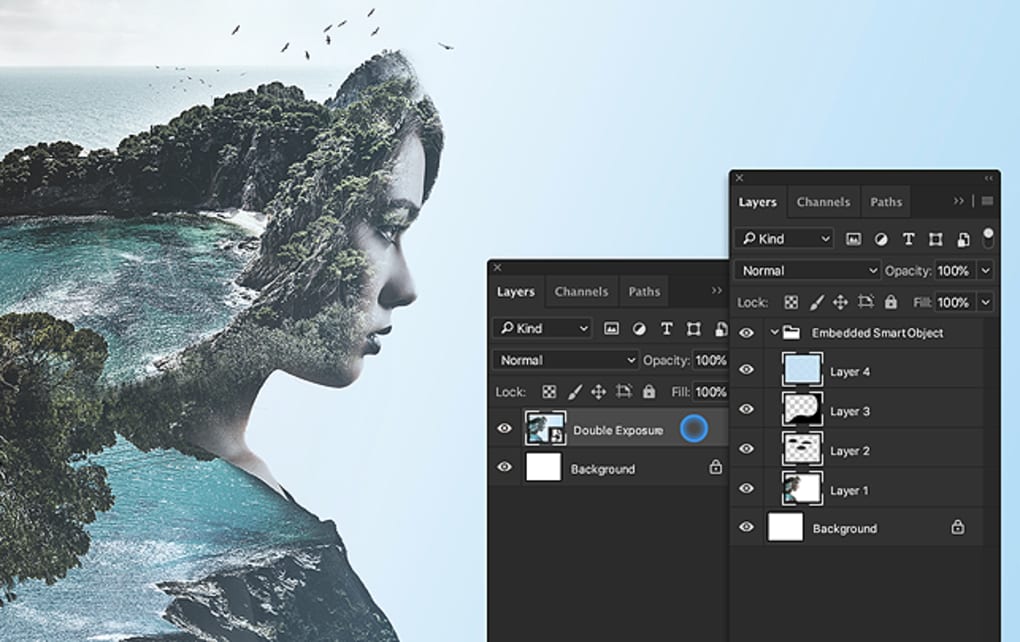Enable lock transparent pixels
This screenshot has width=1020, height=642.
792,301
